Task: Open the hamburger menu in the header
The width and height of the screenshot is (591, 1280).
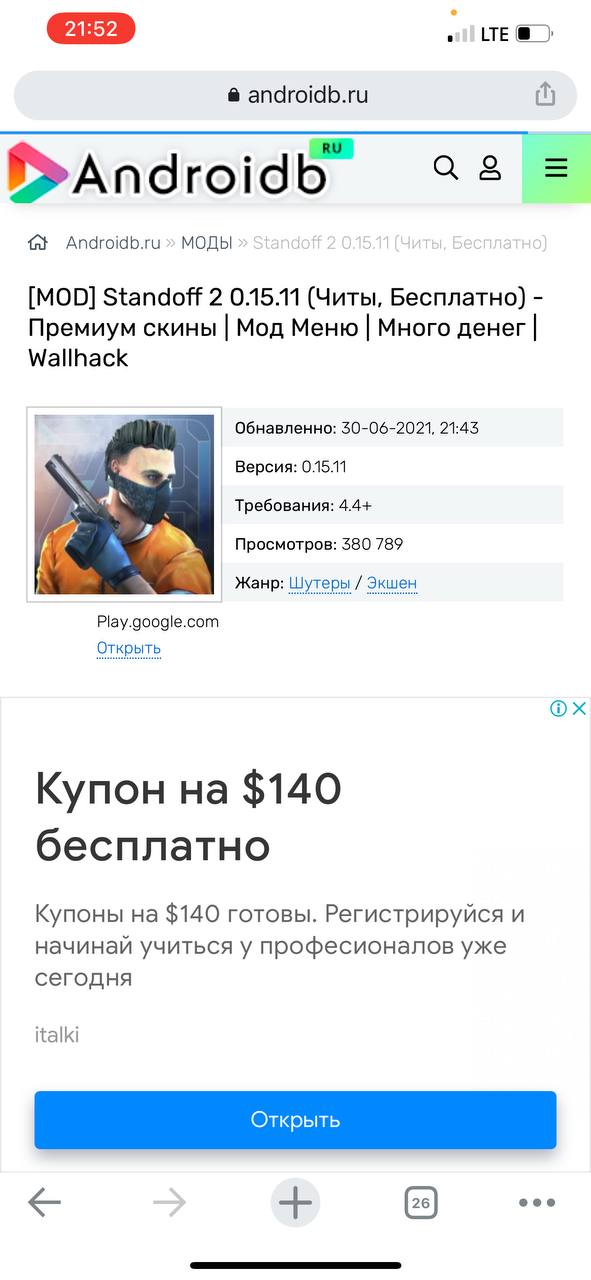Action: [x=556, y=168]
